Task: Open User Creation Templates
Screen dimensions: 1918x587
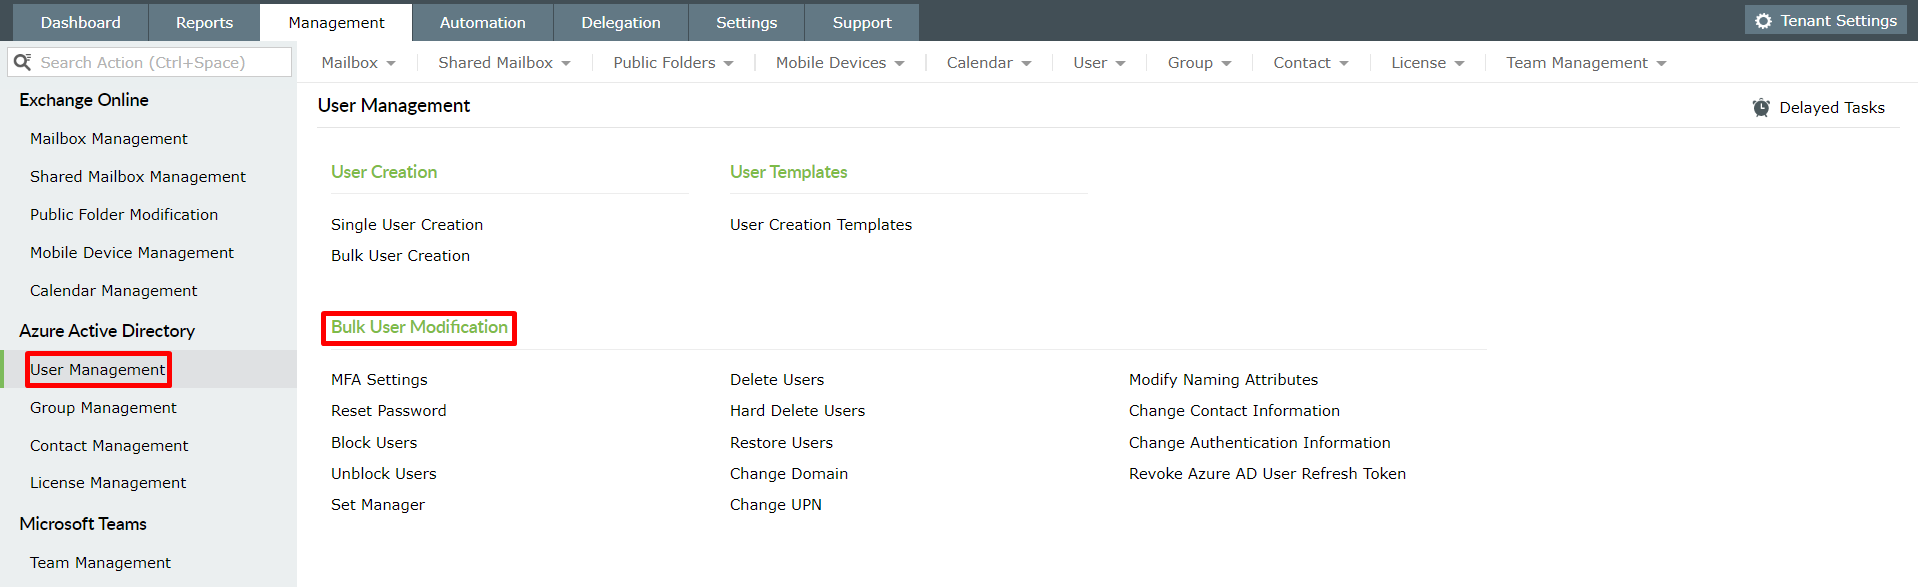Action: (820, 225)
